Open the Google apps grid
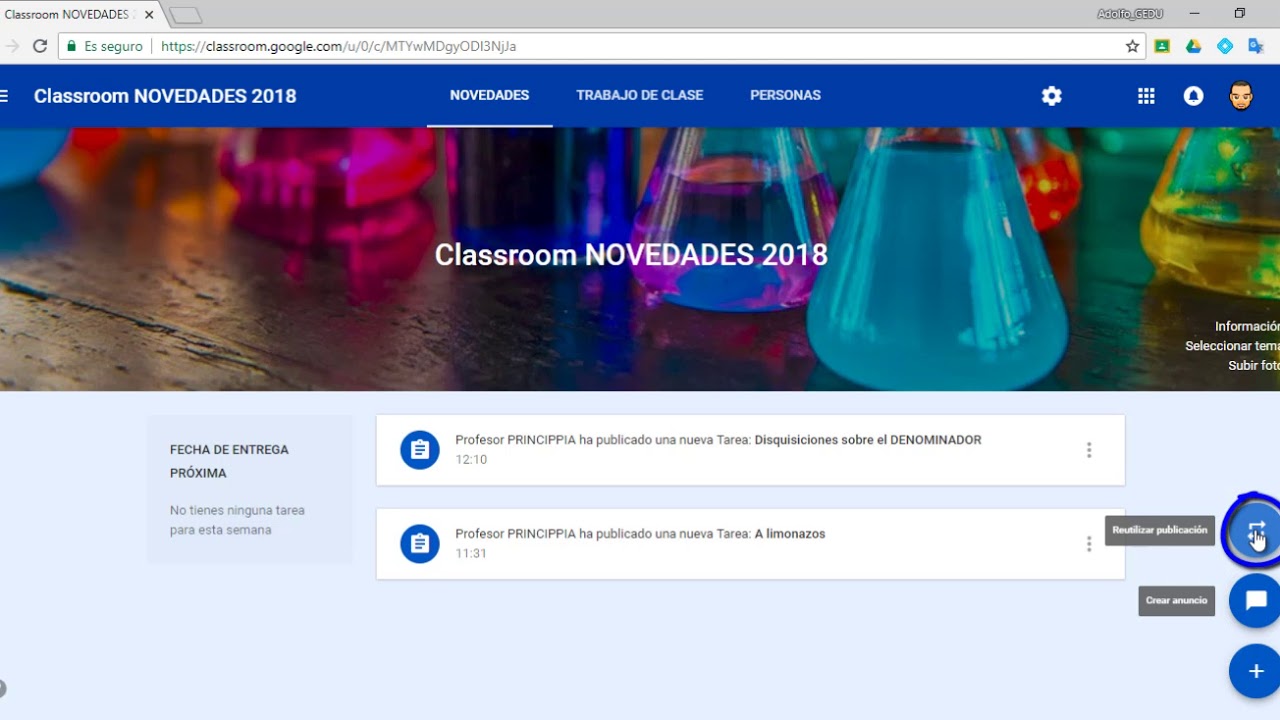Viewport: 1280px width, 720px height. (1146, 96)
